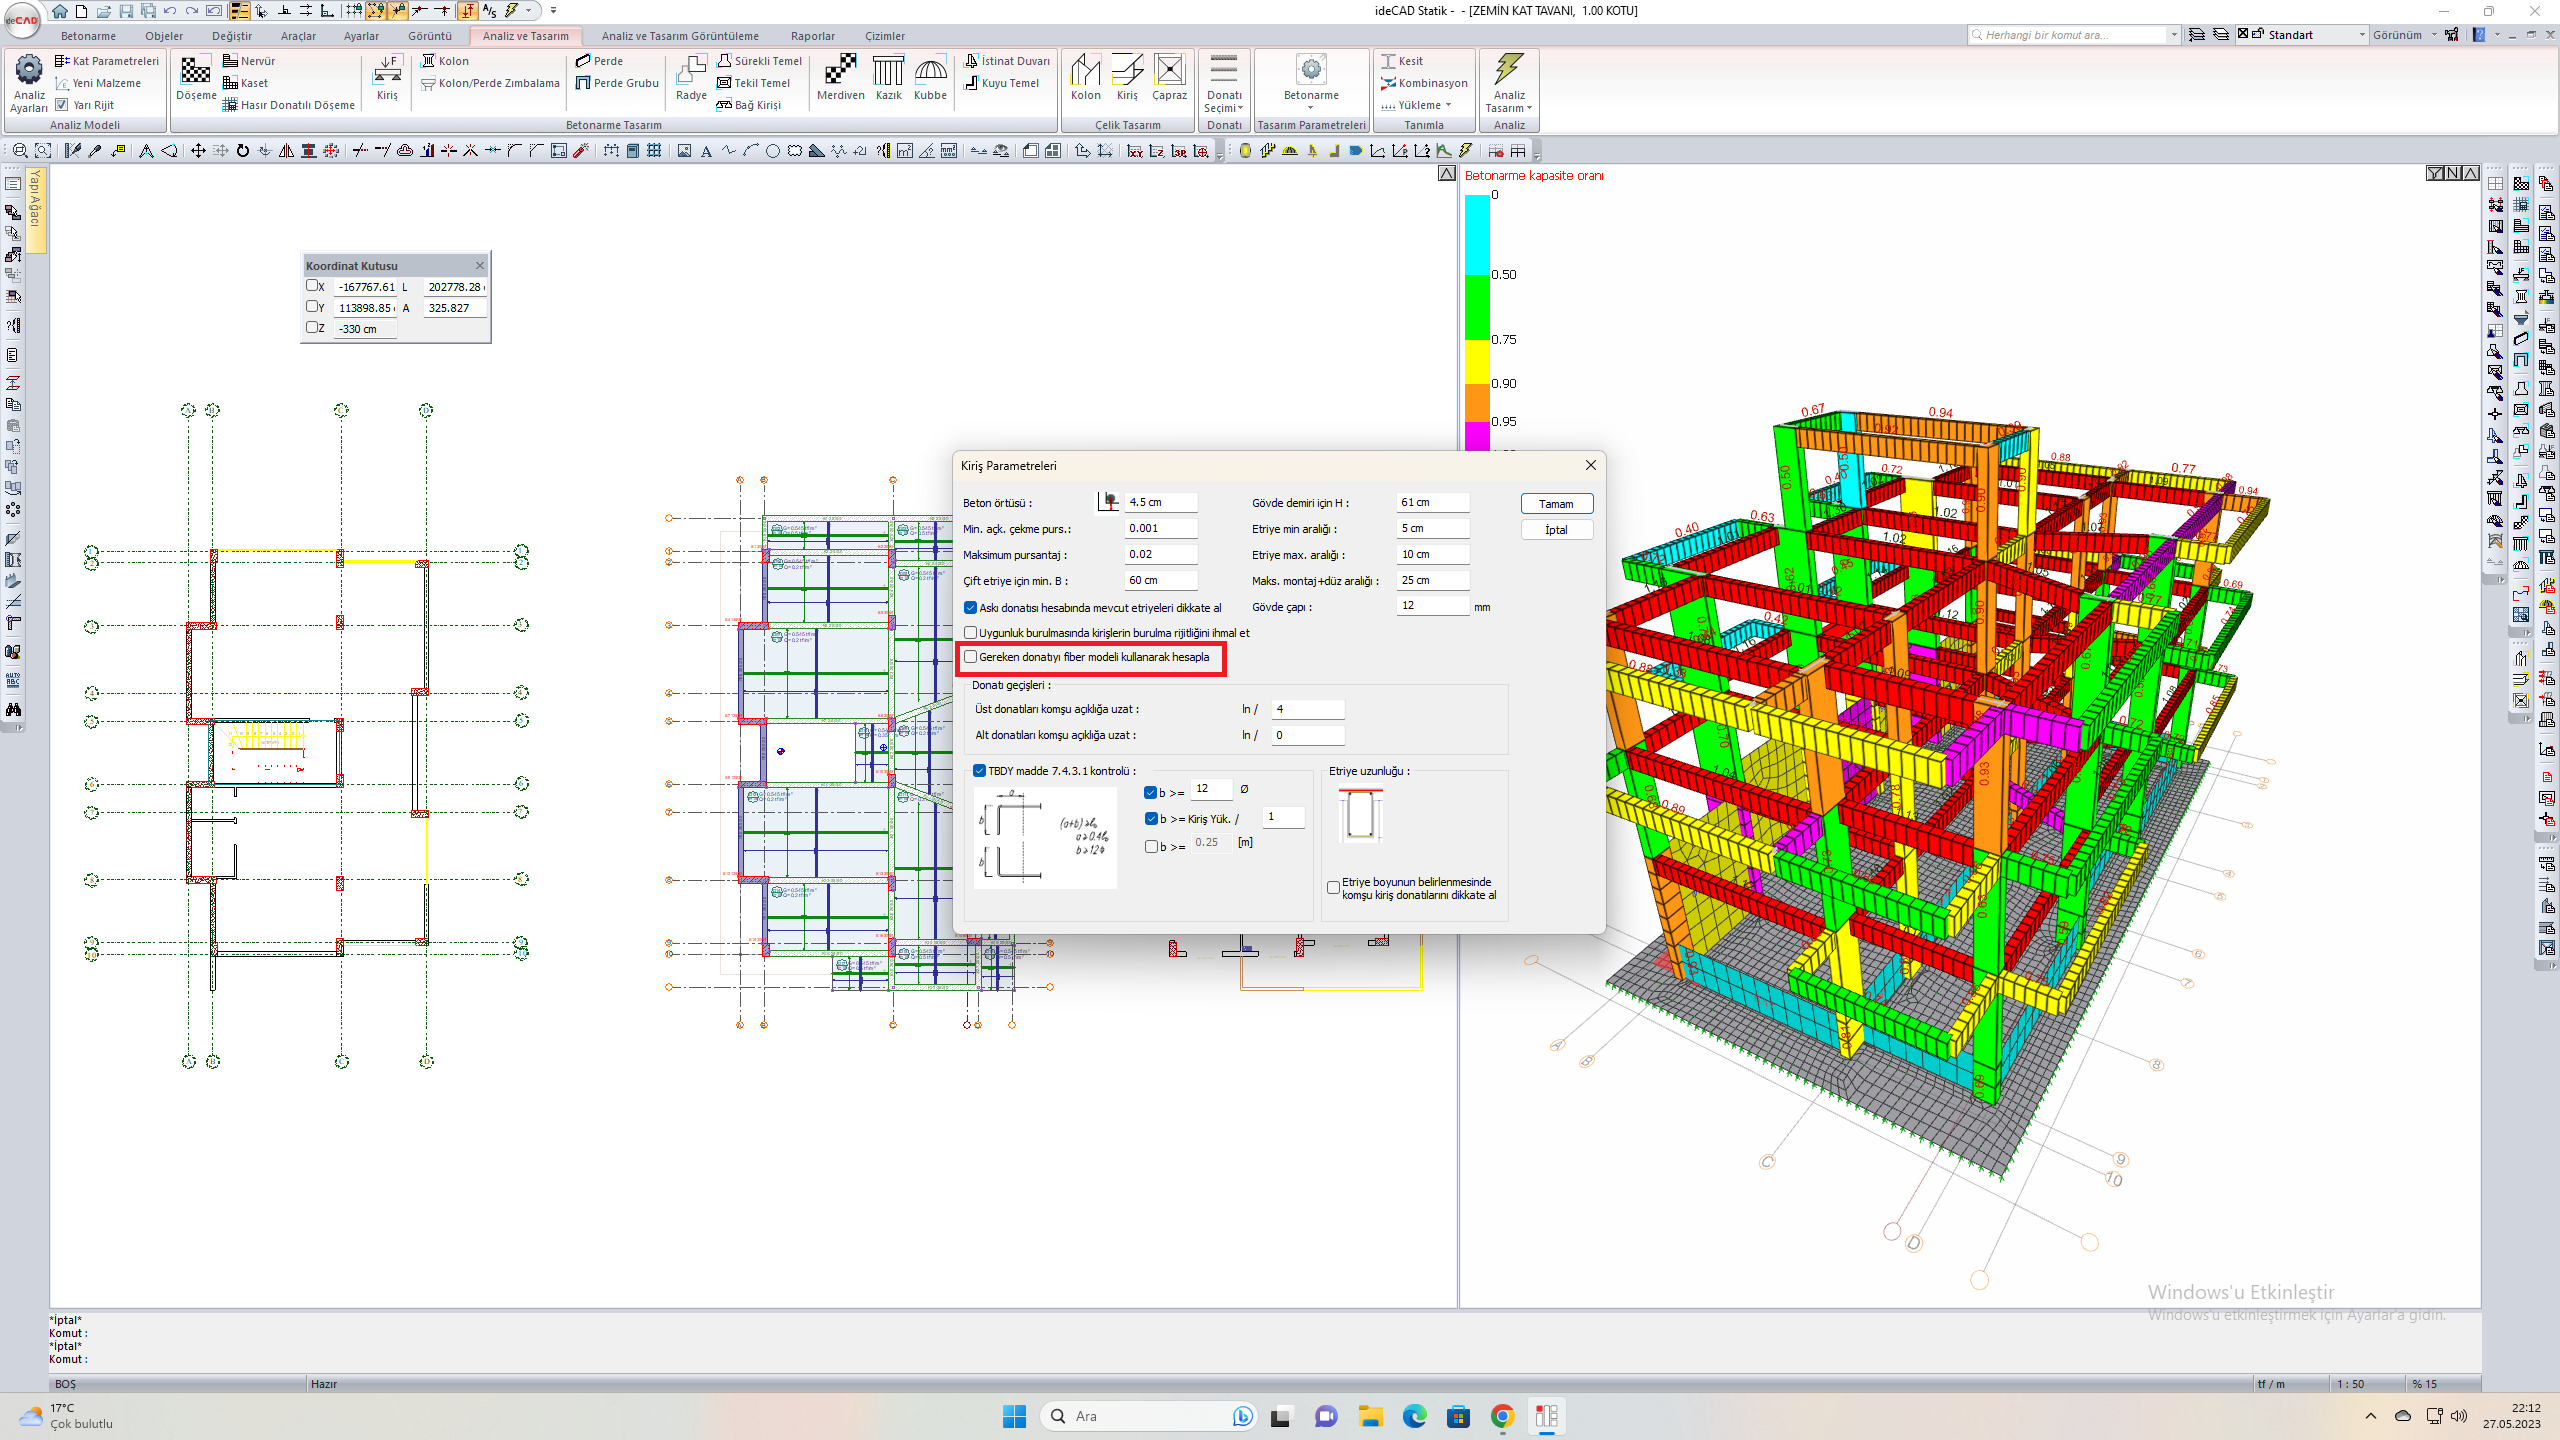Click the zoom out magnifier icon
Viewport: 2560px width, 1440px height.
coord(20,151)
